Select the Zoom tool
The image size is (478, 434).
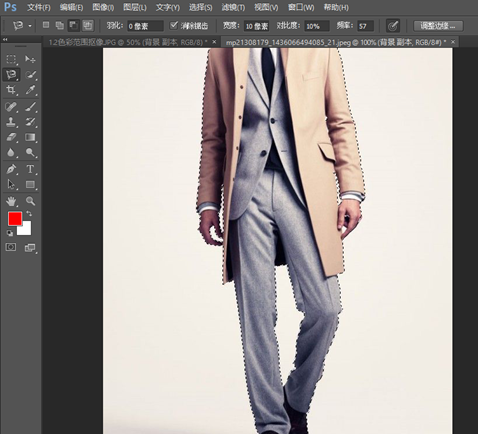(30, 201)
